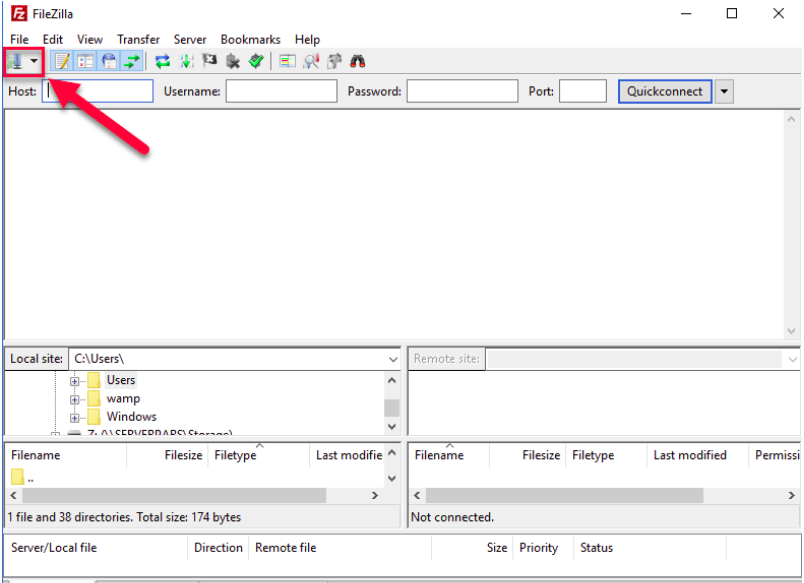Open the Site Manager icon
804x583 pixels.
pos(15,62)
